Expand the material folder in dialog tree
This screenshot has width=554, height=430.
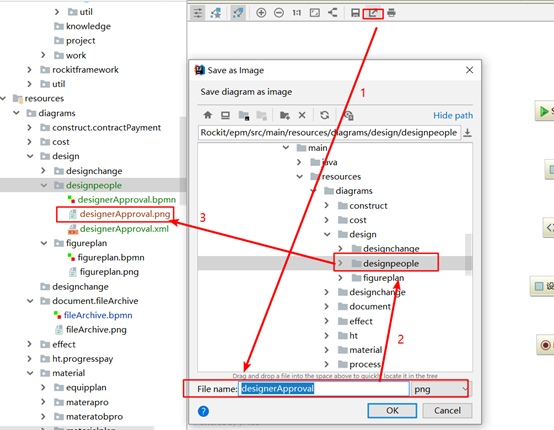[x=326, y=350]
